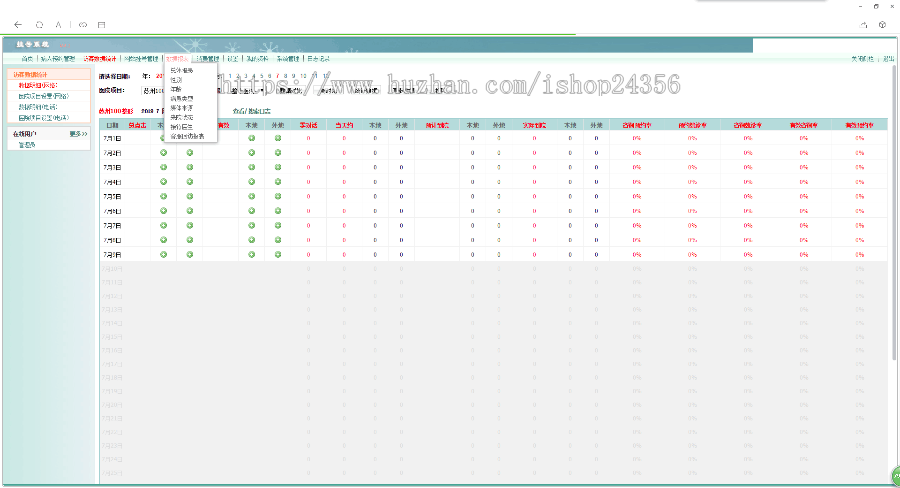Open the second dropdown in the filter row
The width and height of the screenshot is (900, 488).
point(249,91)
